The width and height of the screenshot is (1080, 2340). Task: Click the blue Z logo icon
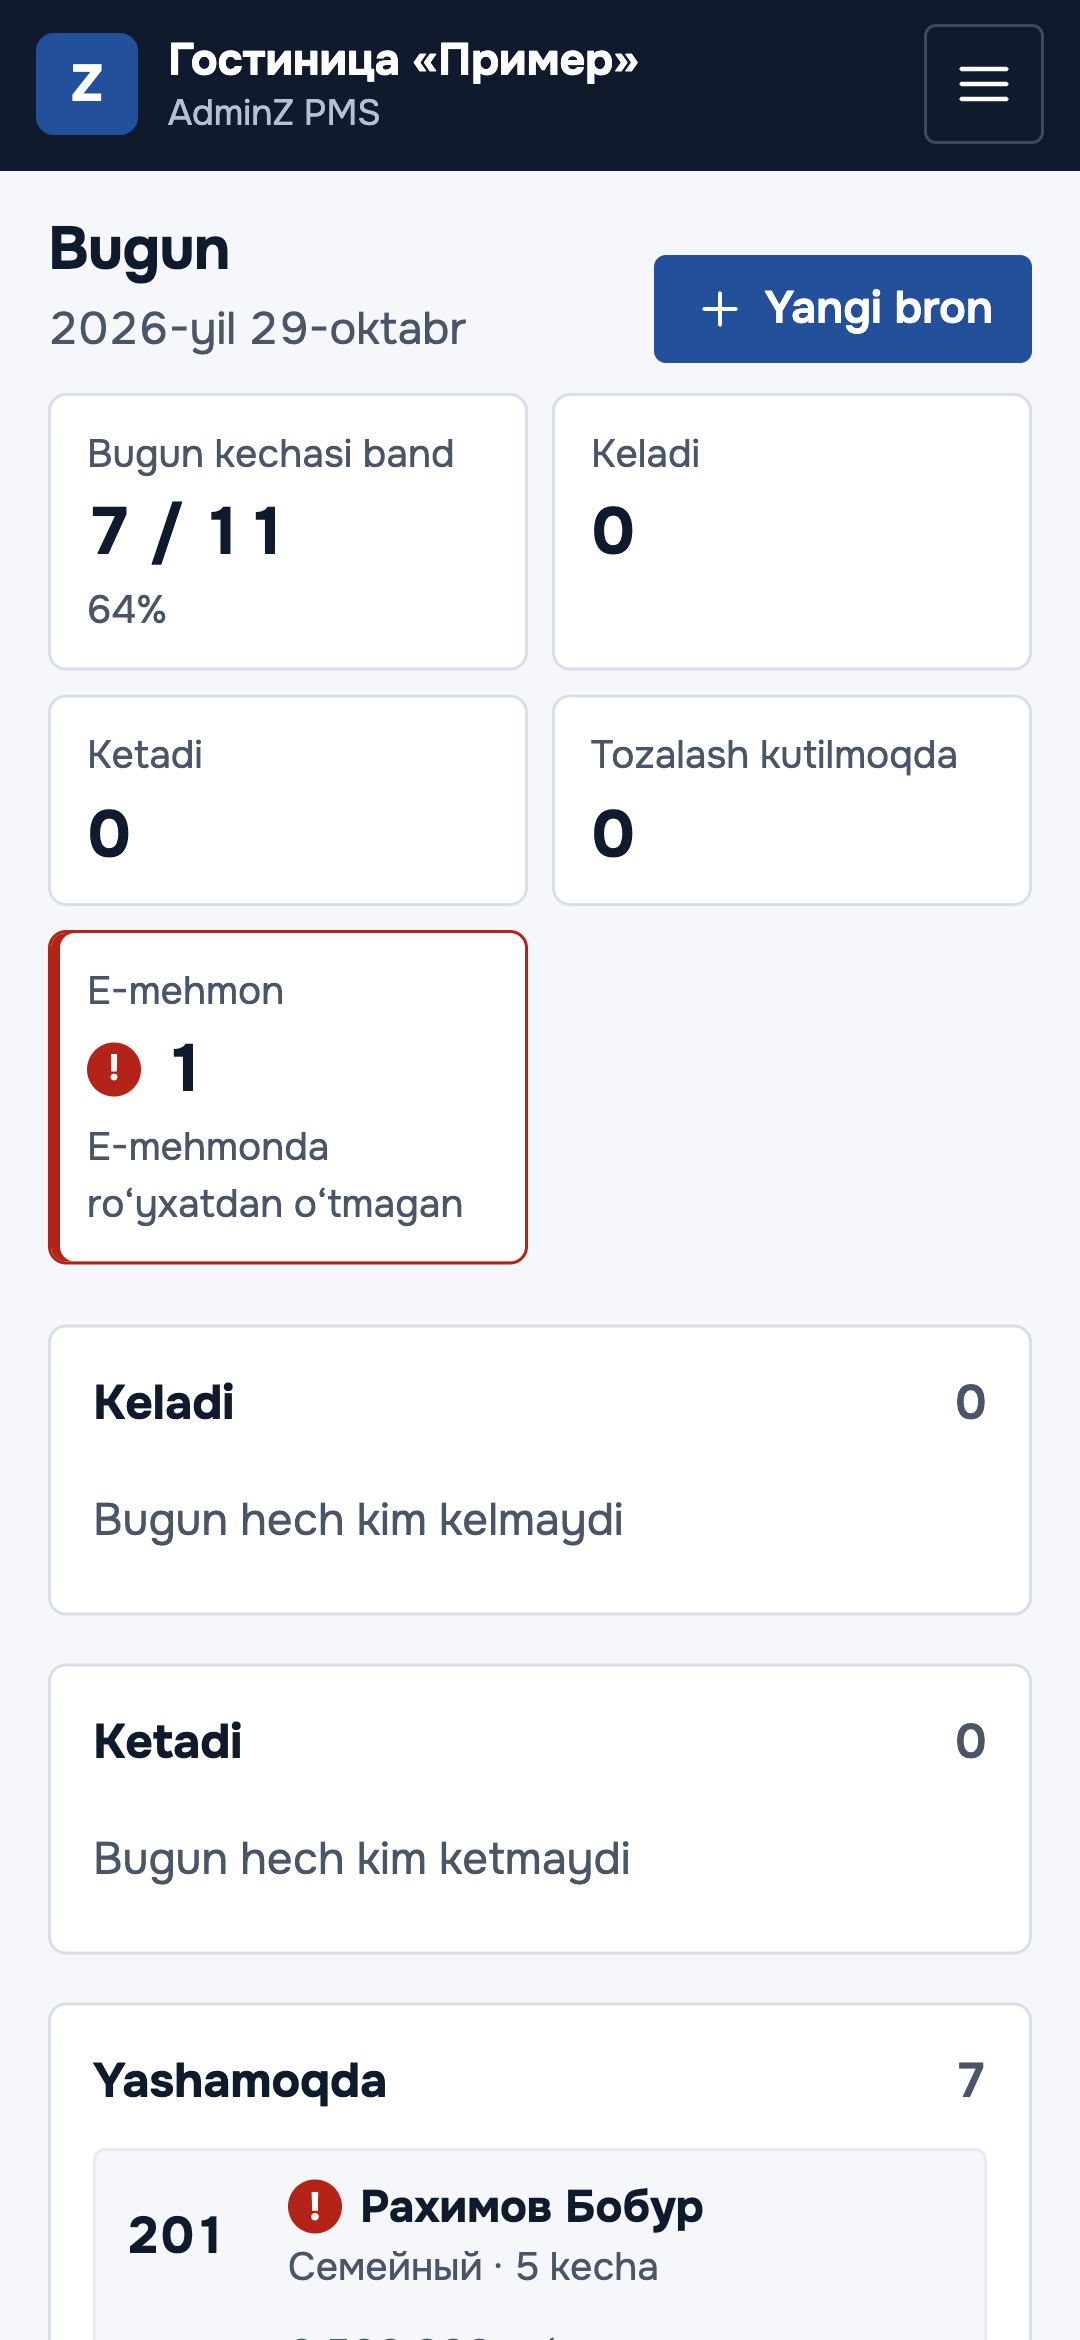pos(87,84)
